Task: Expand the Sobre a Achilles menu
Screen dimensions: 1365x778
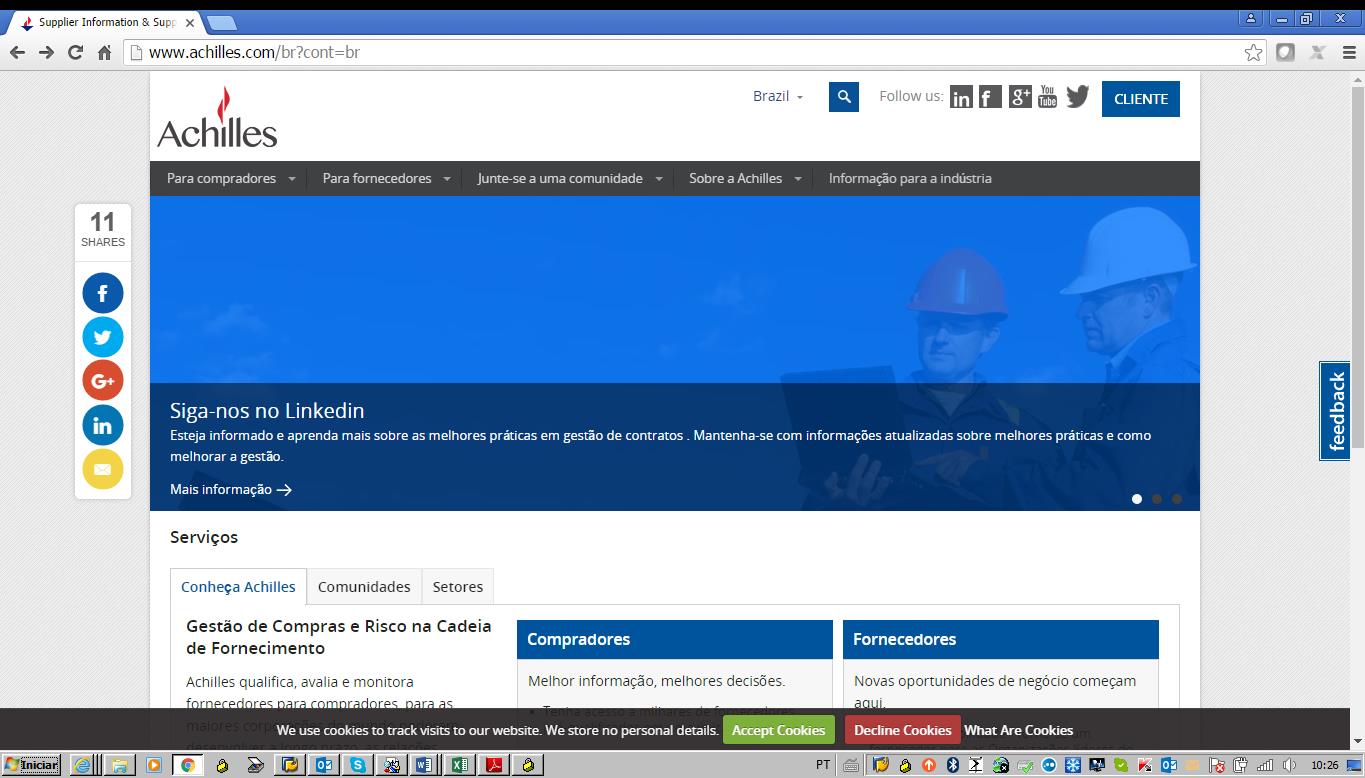Action: 745,178
